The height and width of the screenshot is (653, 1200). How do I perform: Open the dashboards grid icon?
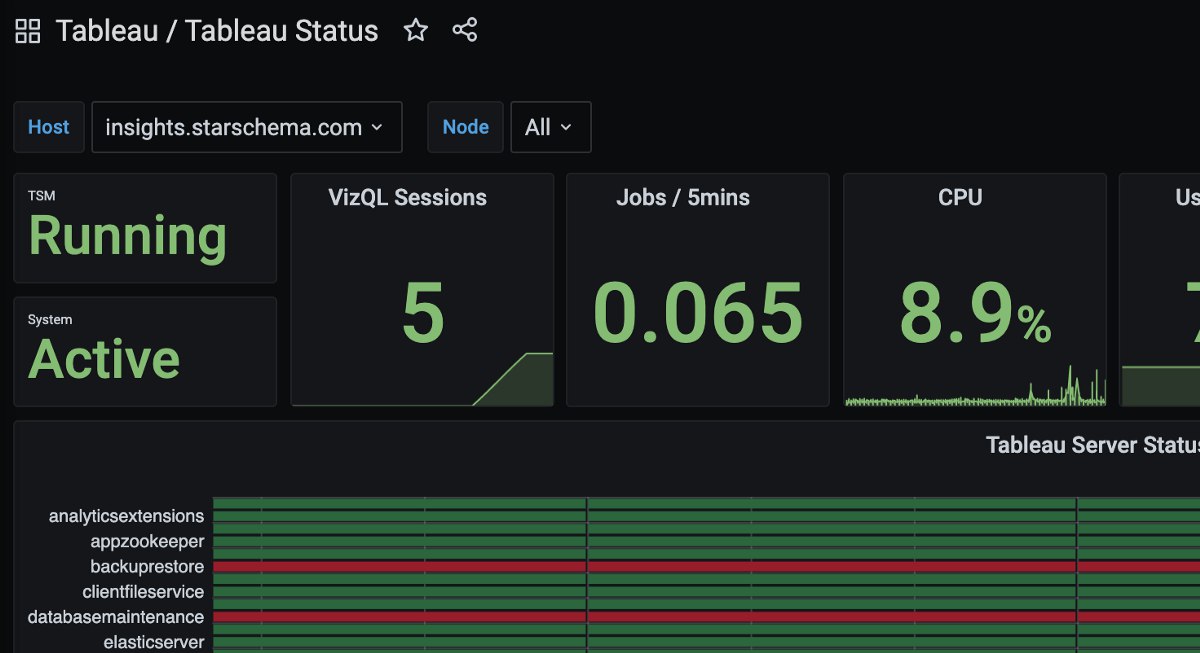[28, 31]
